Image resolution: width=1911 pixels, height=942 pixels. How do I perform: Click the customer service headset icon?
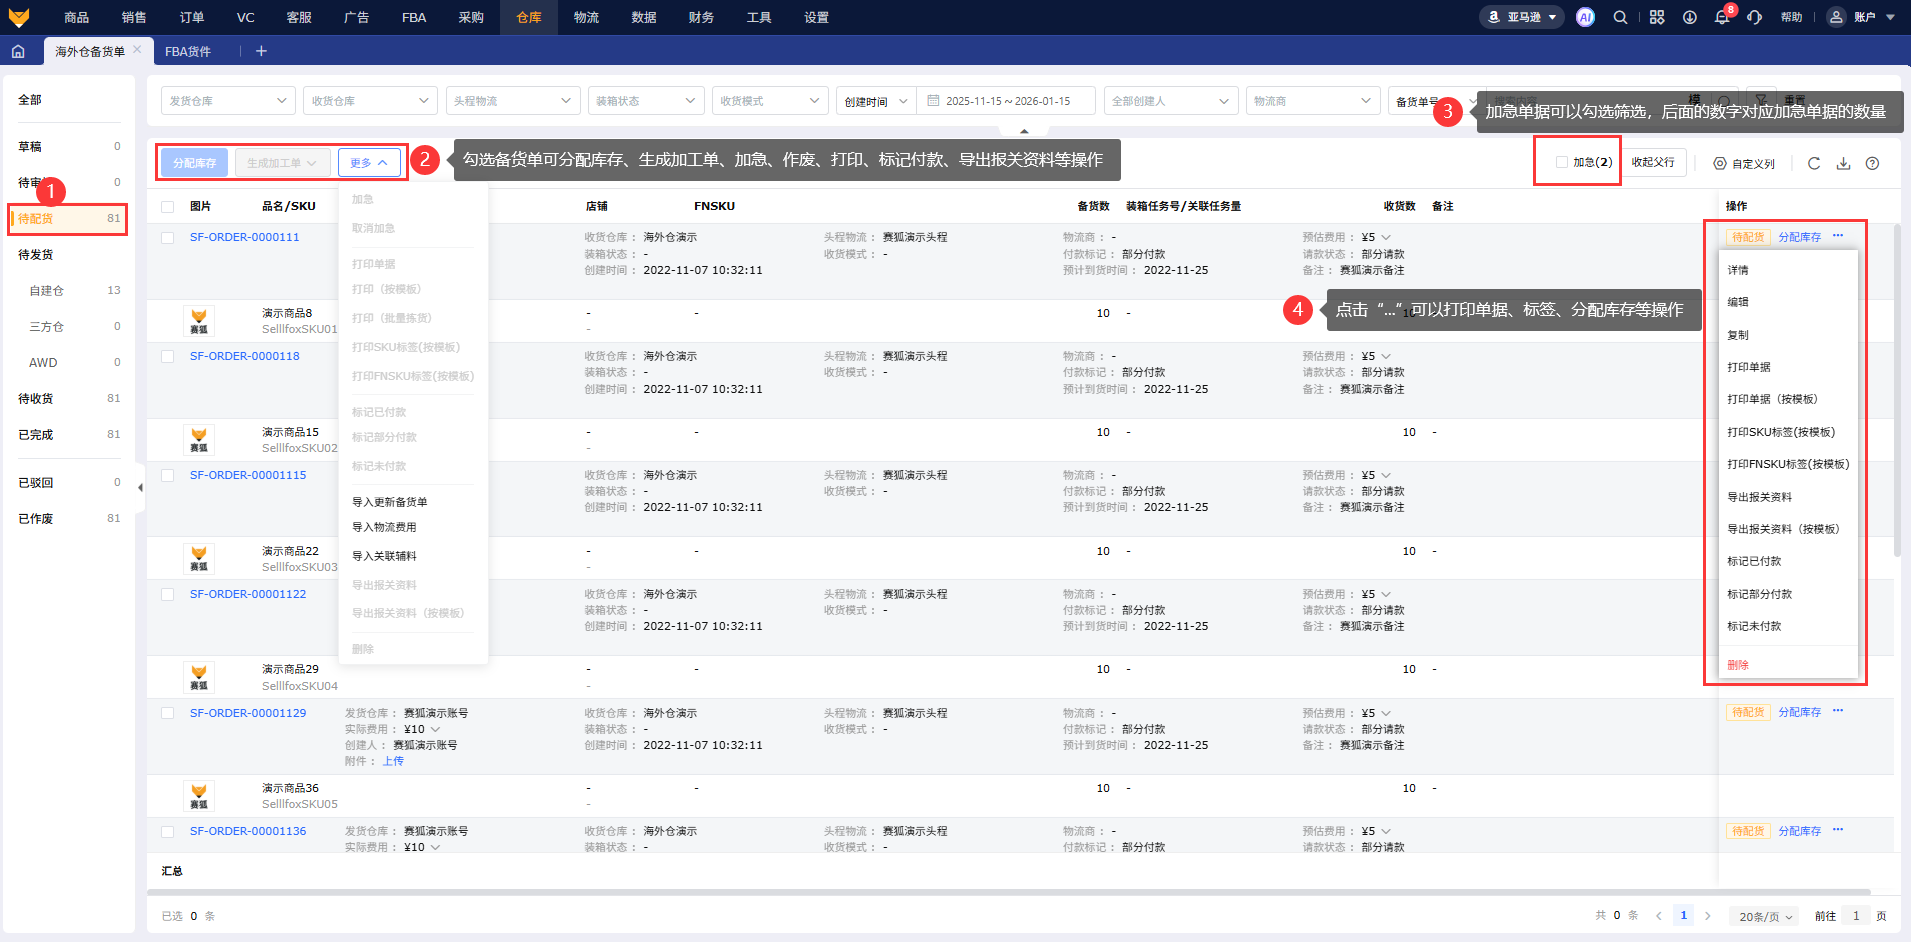[x=1755, y=17]
